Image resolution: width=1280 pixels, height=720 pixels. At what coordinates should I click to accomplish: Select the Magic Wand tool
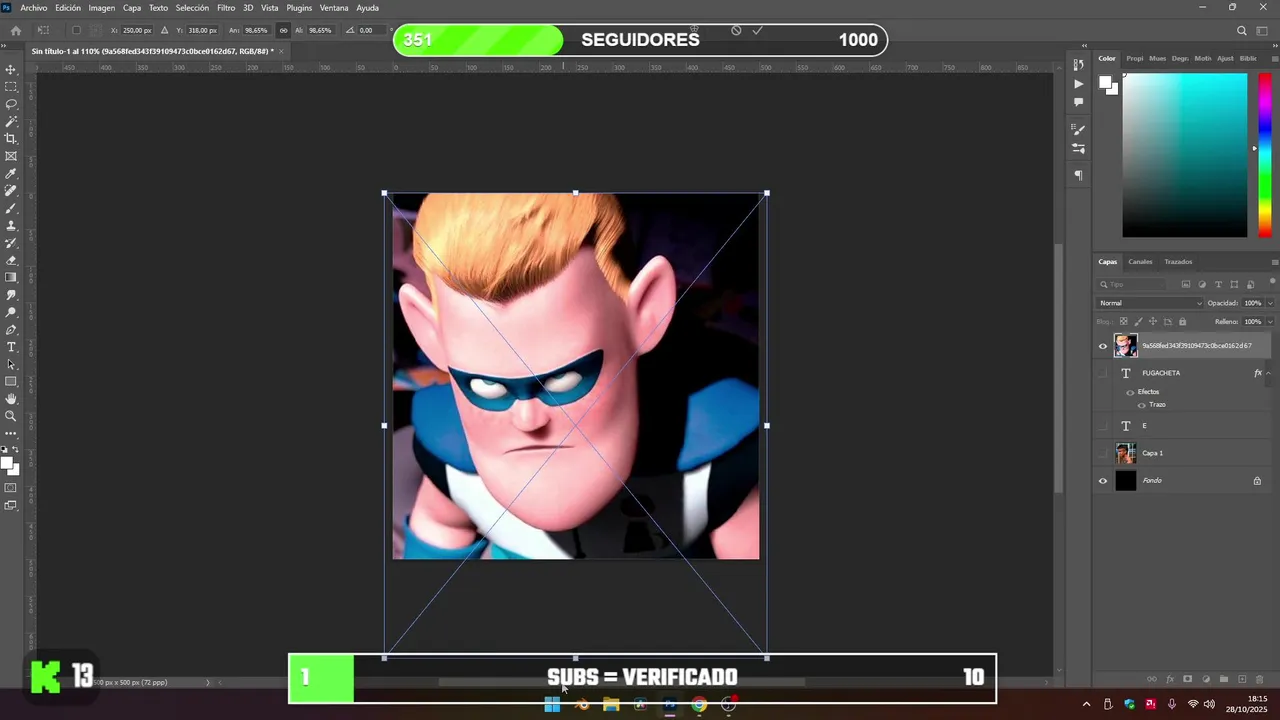pyautogui.click(x=11, y=121)
